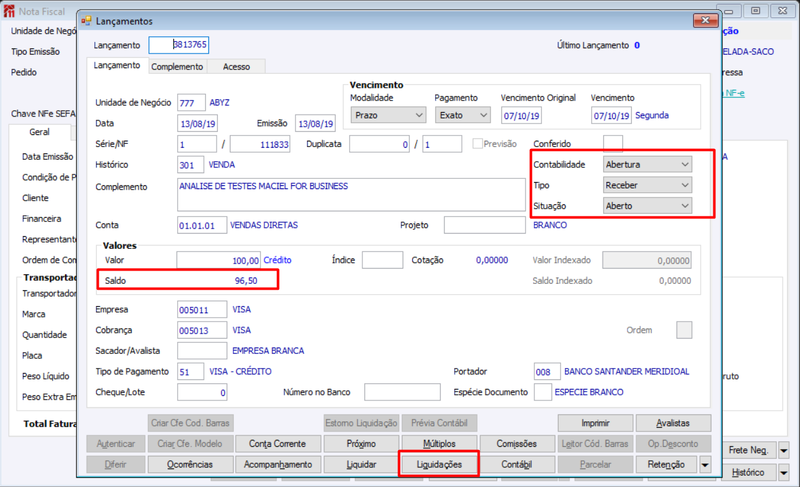Image resolution: width=800 pixels, height=487 pixels.
Task: Open the Modalidade dropdown showing Prazo
Action: 388,115
